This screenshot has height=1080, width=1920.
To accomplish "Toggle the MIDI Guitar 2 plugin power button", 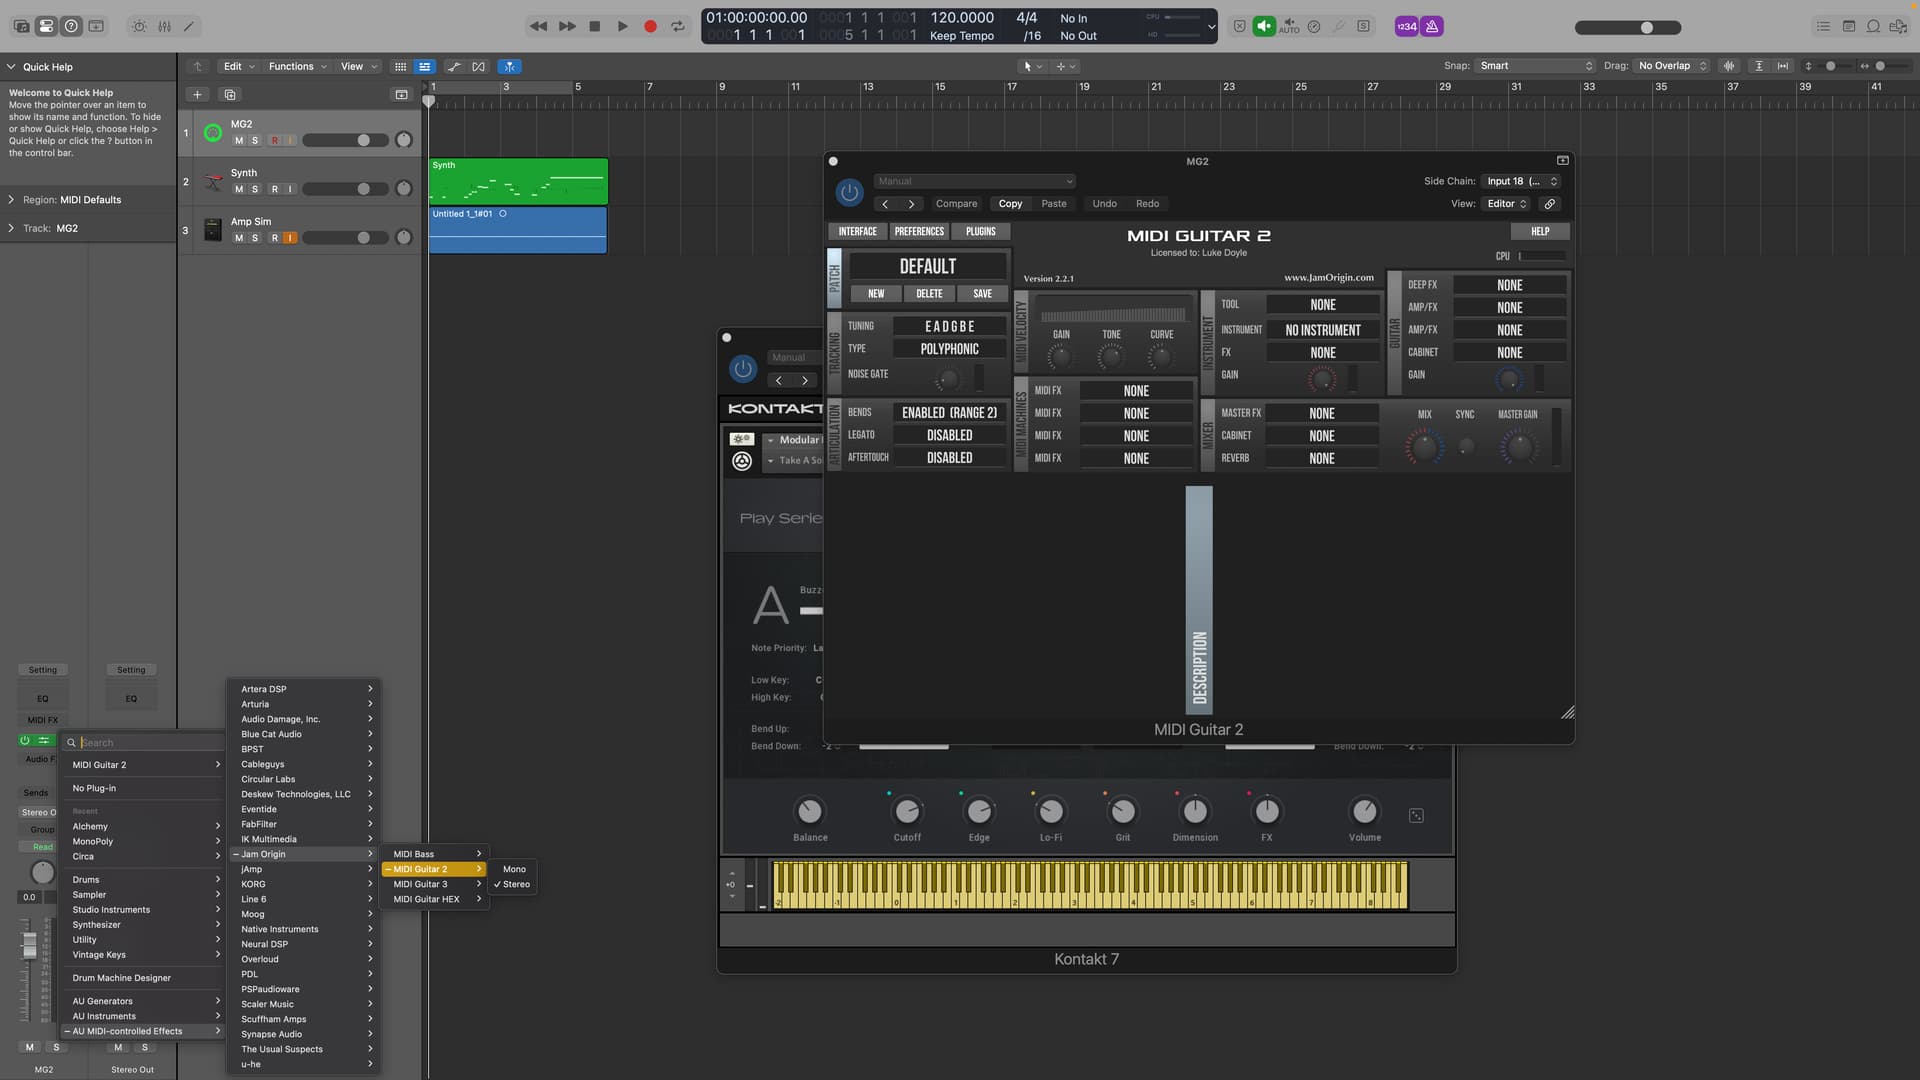I will [x=849, y=192].
